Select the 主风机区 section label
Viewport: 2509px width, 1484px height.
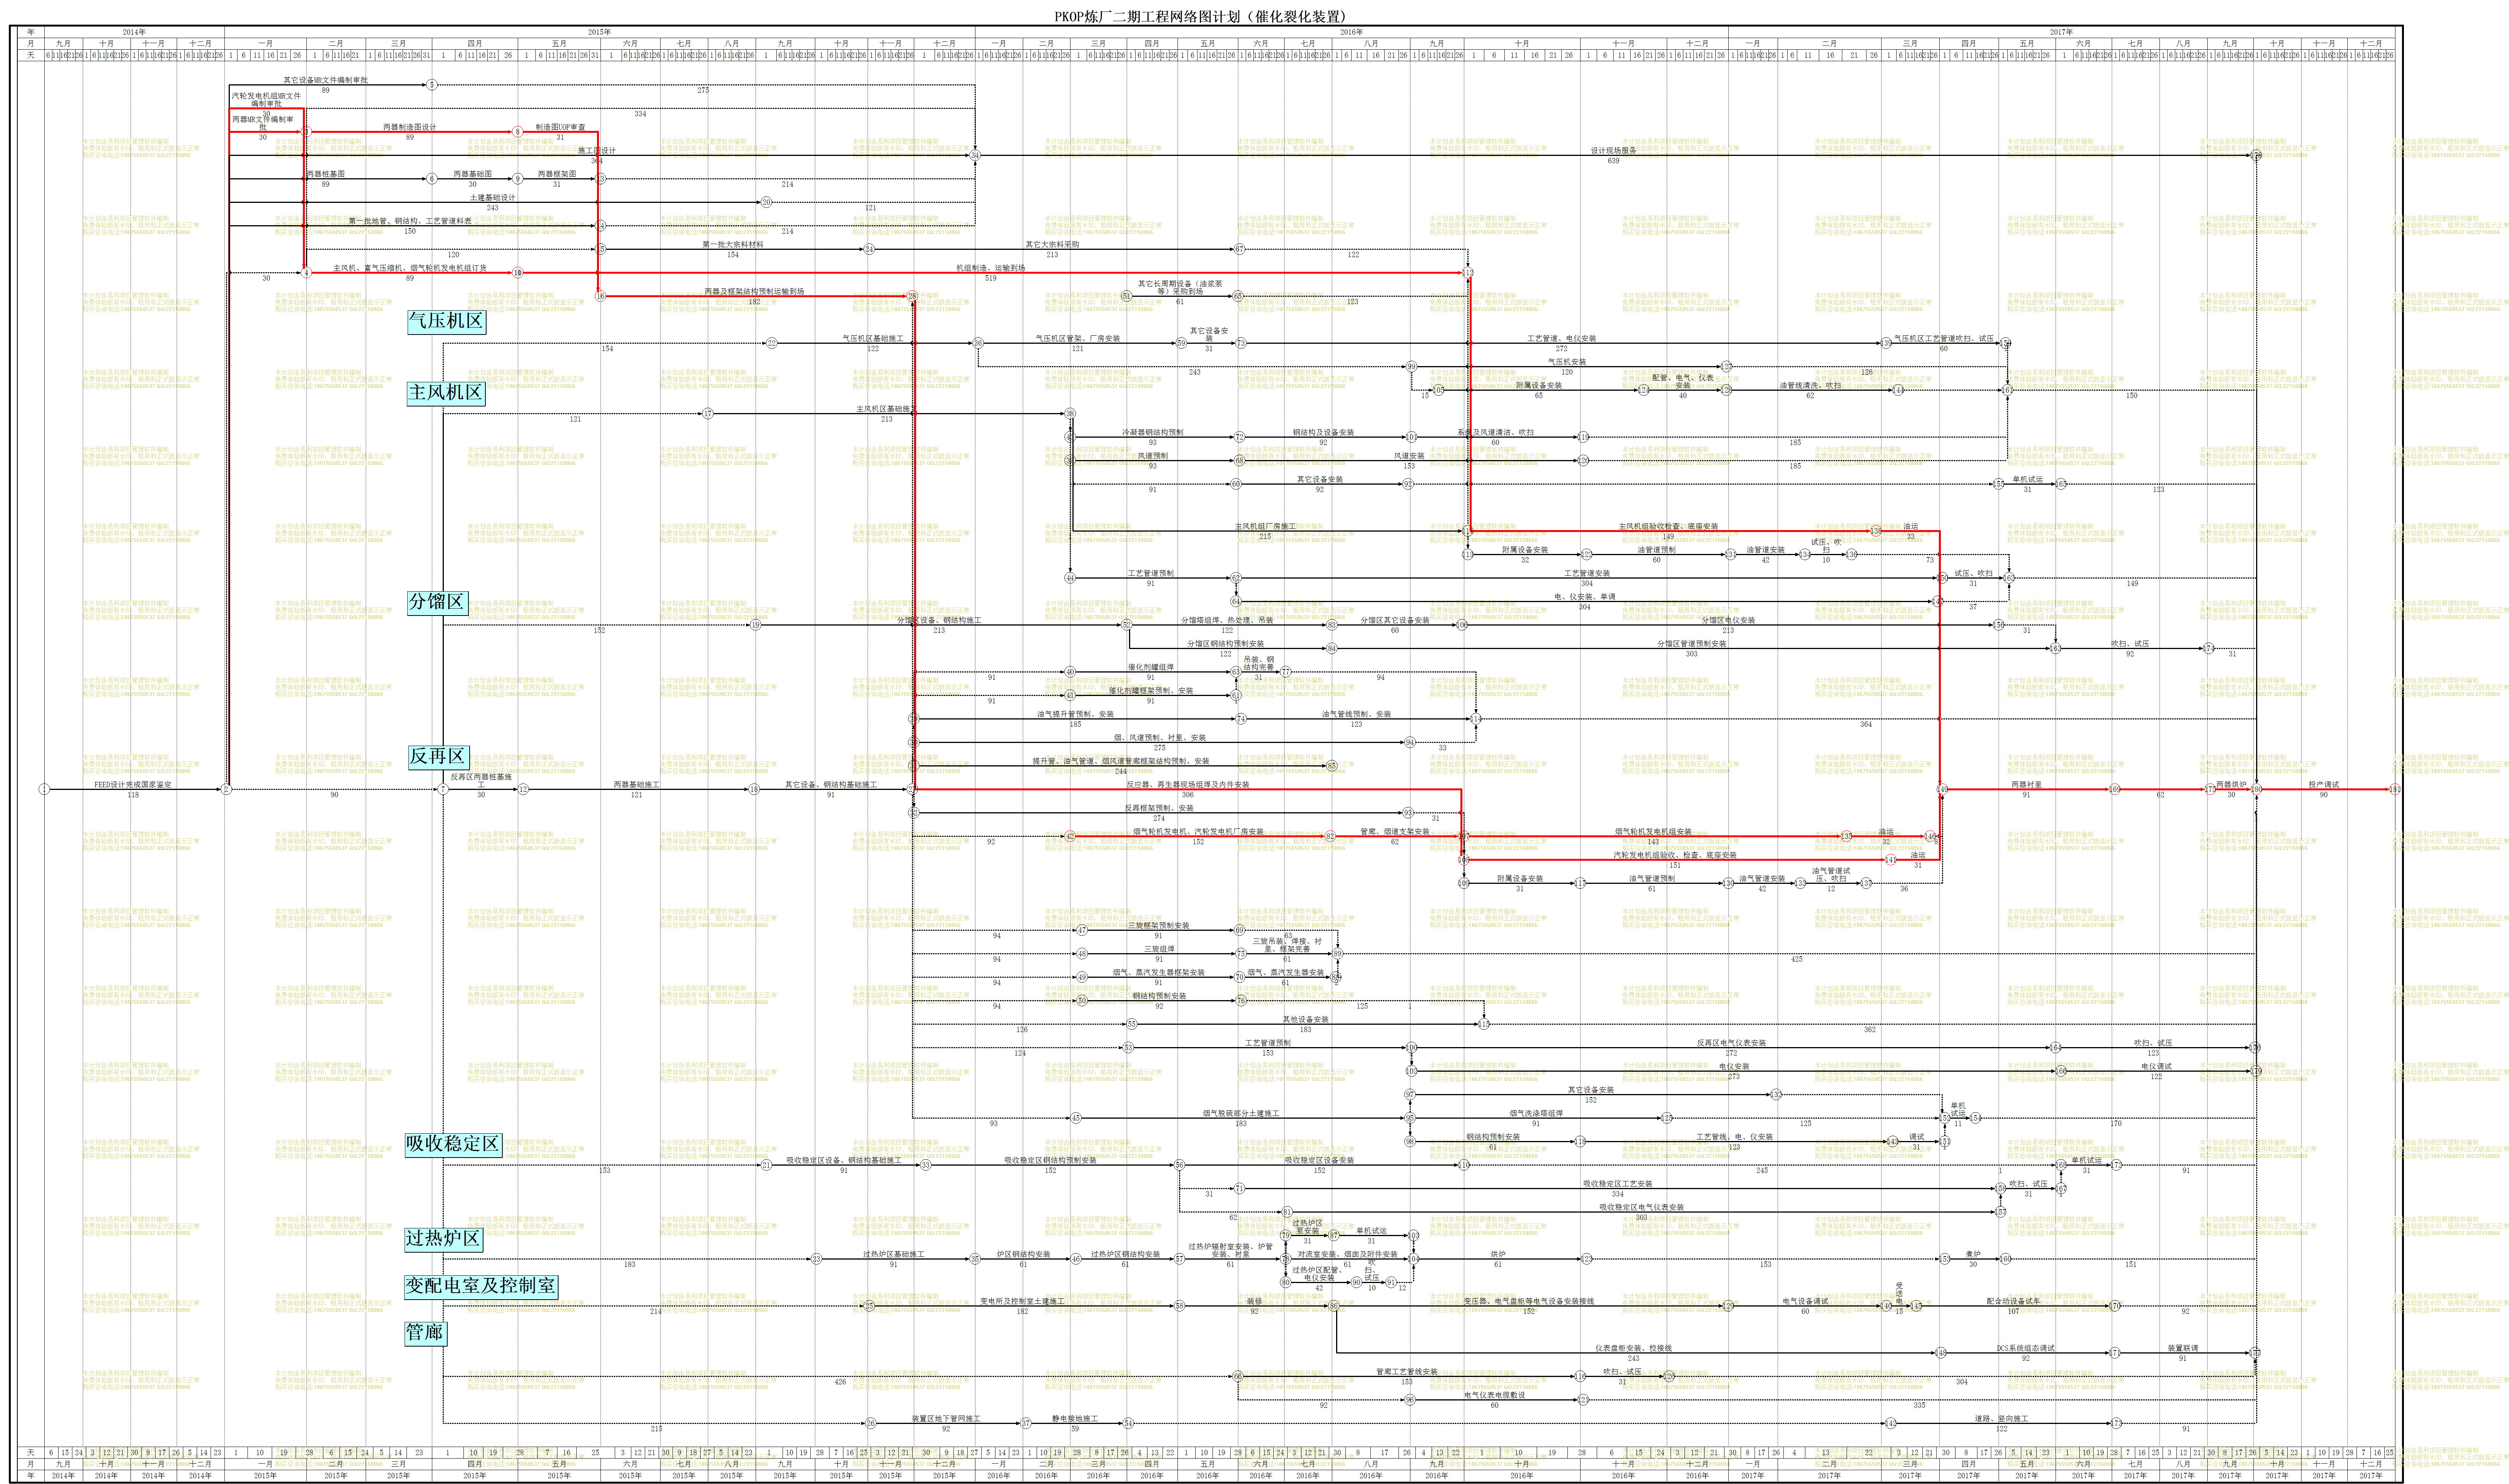(446, 393)
